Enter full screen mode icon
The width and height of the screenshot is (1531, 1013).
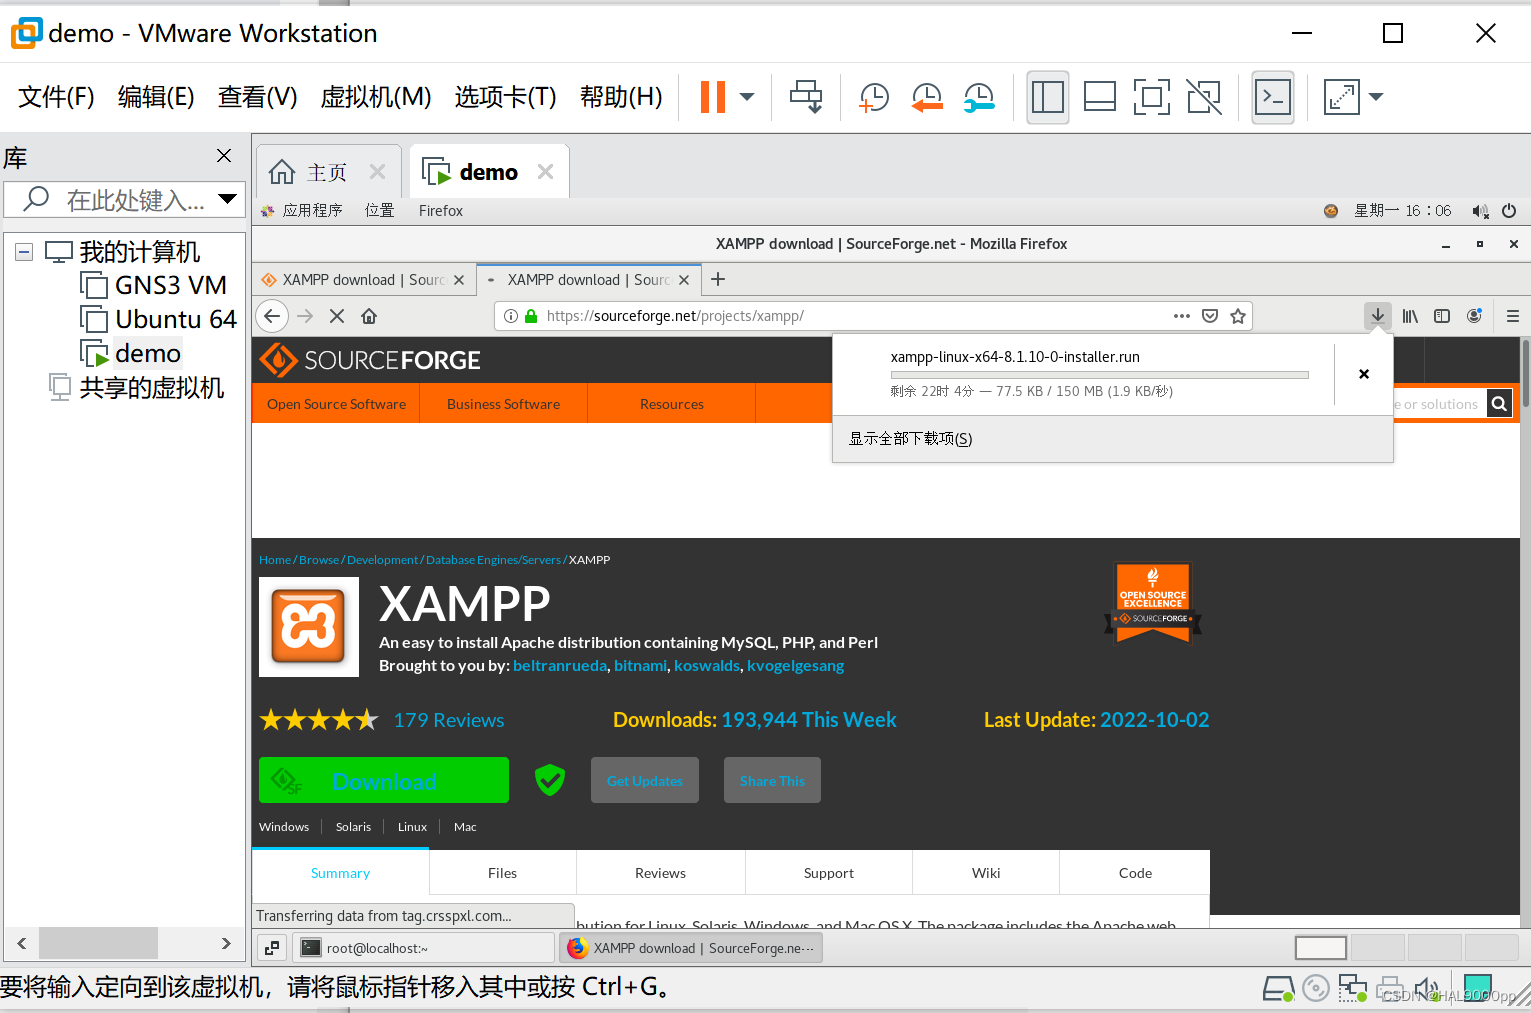[x=1152, y=97]
